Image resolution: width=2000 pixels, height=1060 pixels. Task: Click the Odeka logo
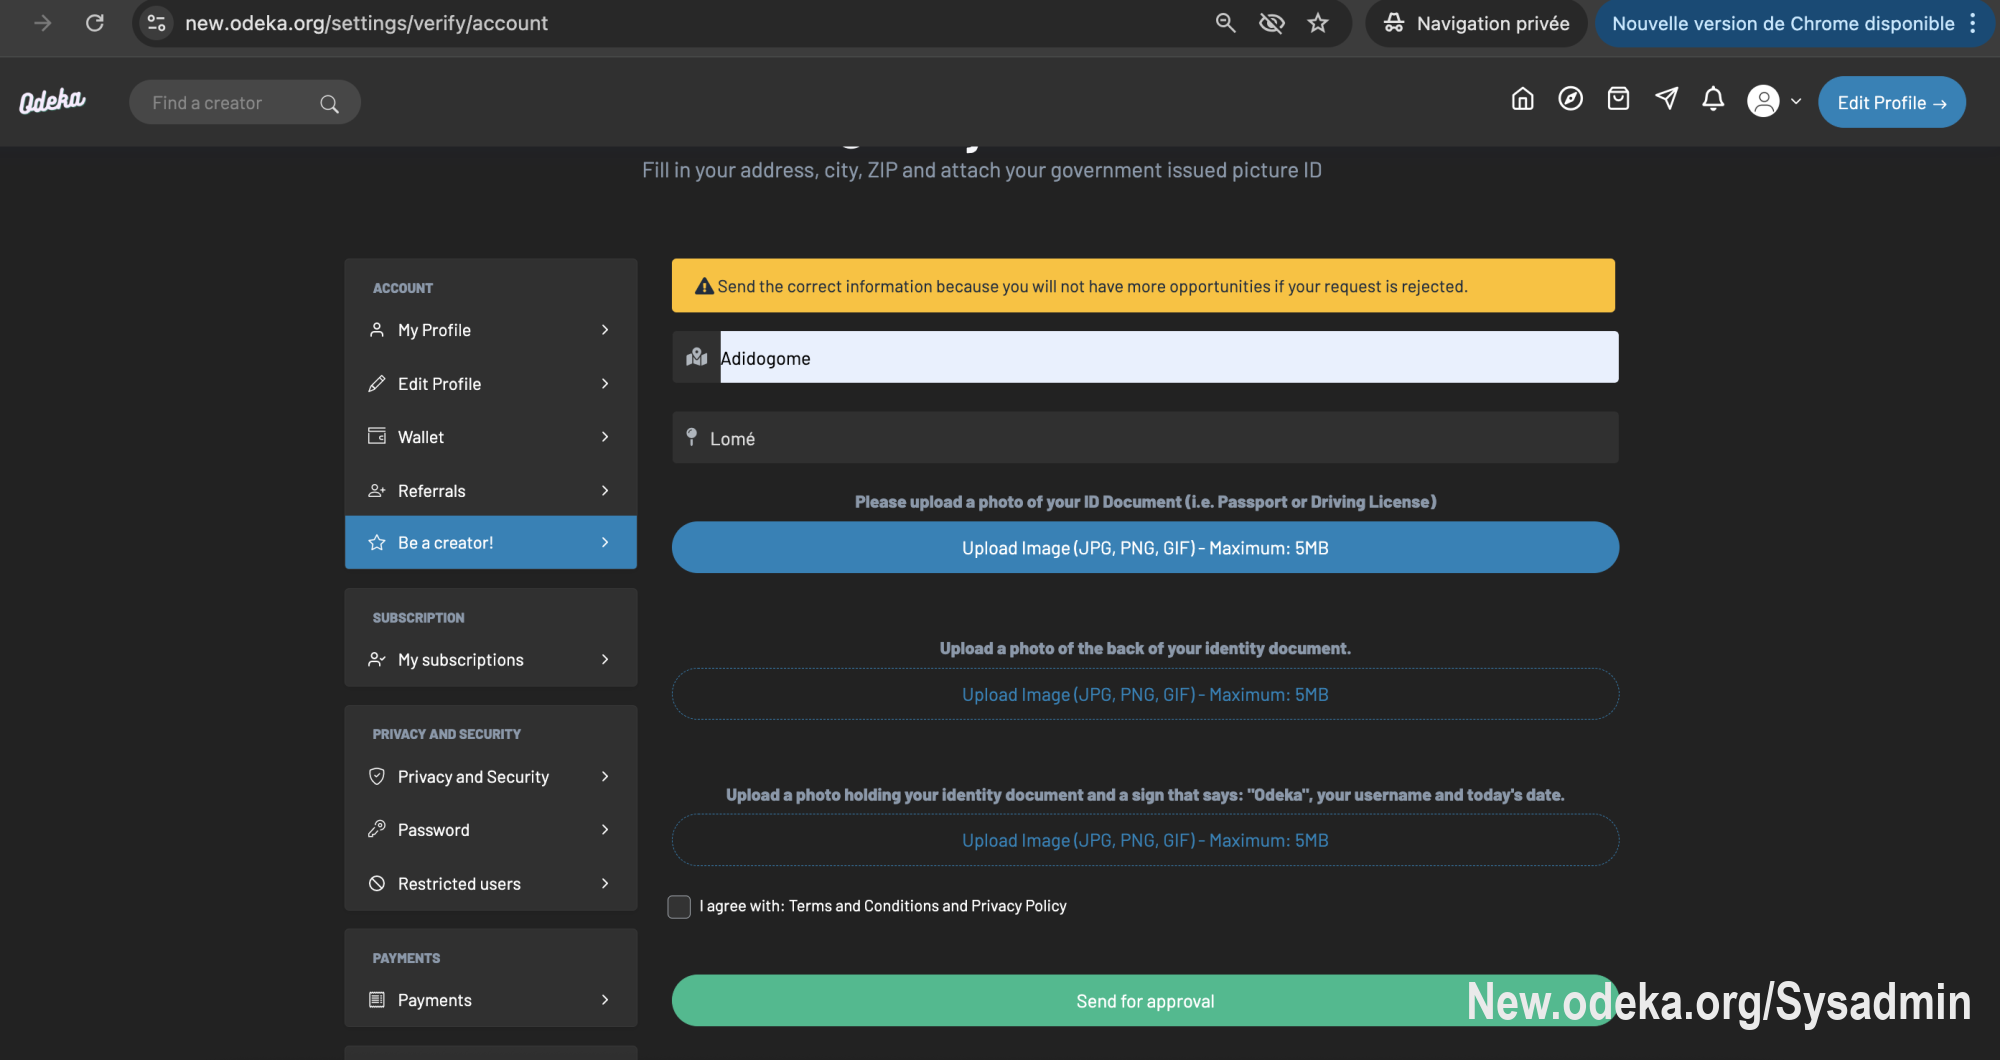[52, 102]
